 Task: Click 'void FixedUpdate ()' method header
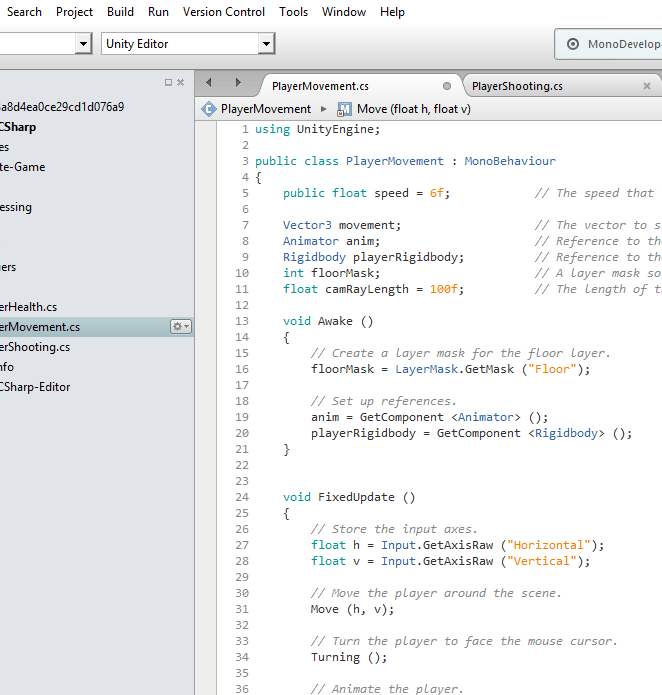tap(349, 497)
